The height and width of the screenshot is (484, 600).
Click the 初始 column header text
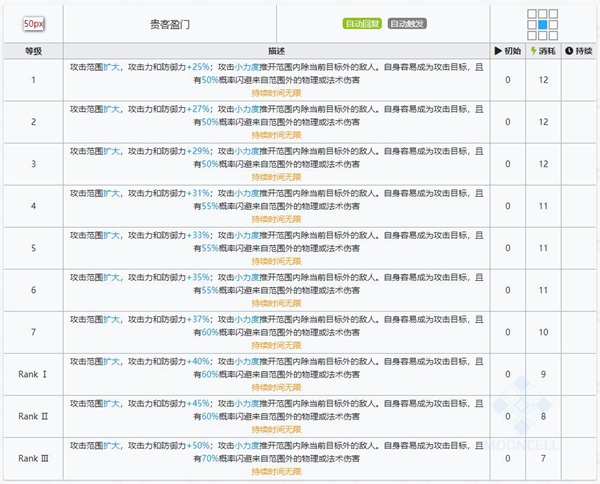pos(512,51)
